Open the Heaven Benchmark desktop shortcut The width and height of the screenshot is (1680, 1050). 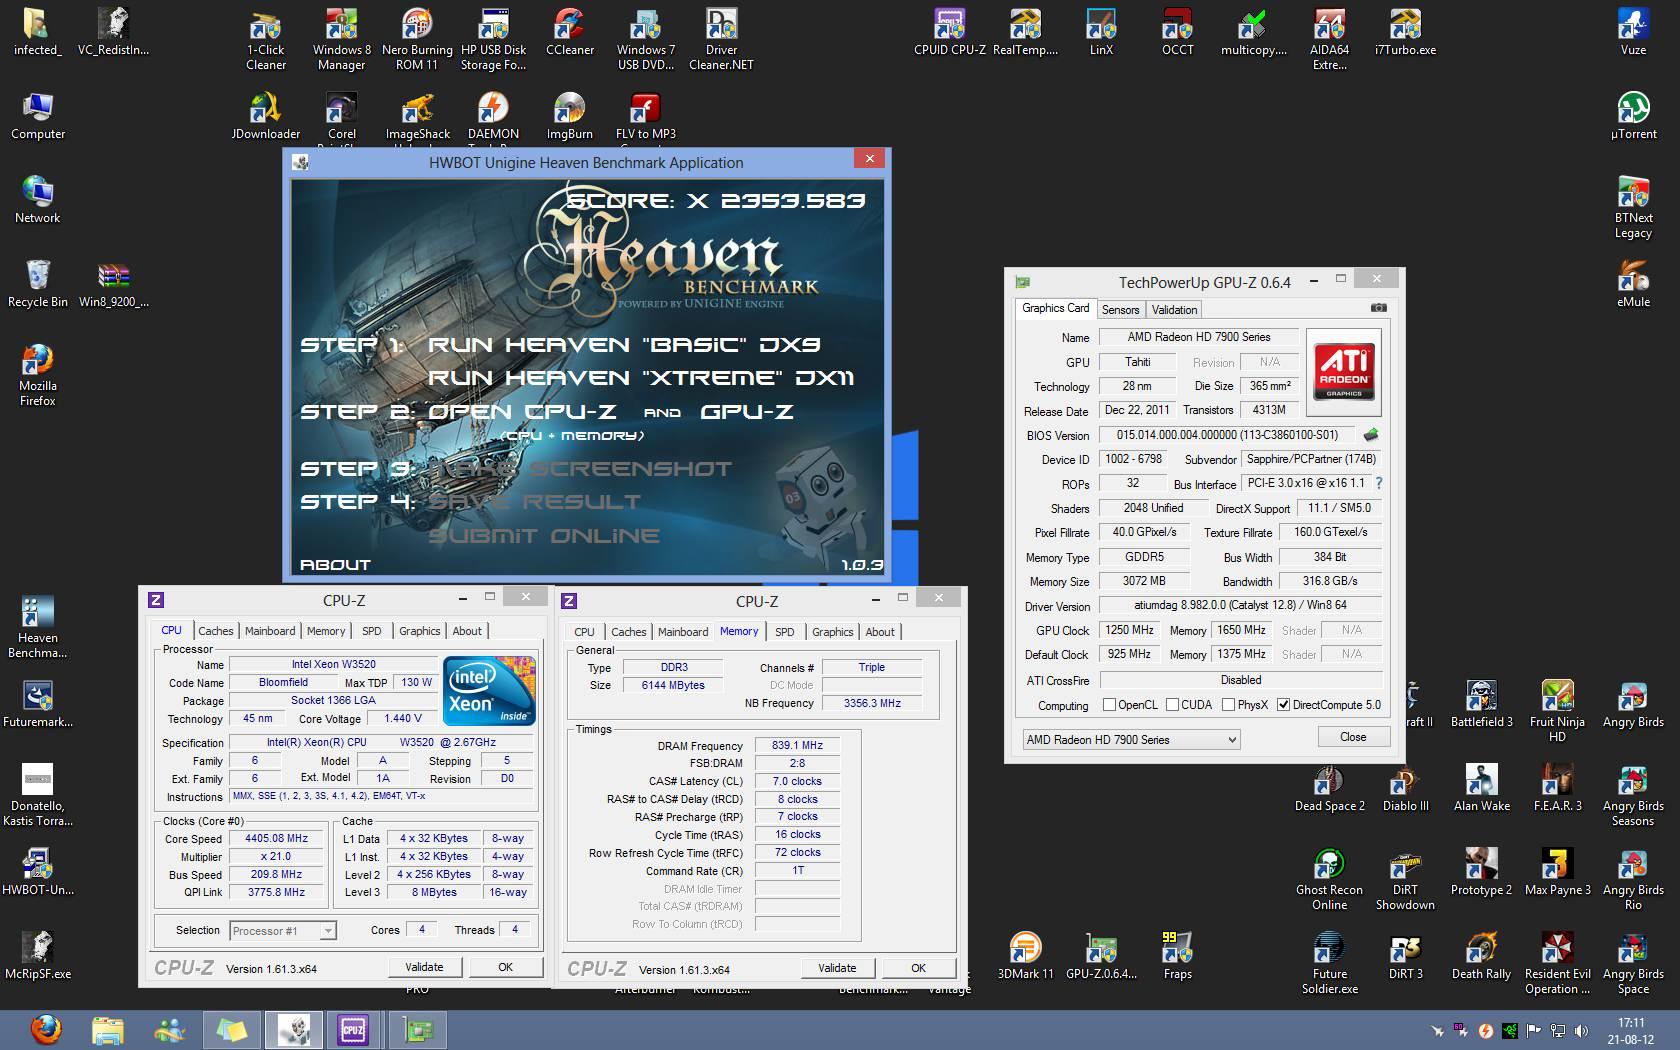[x=38, y=627]
